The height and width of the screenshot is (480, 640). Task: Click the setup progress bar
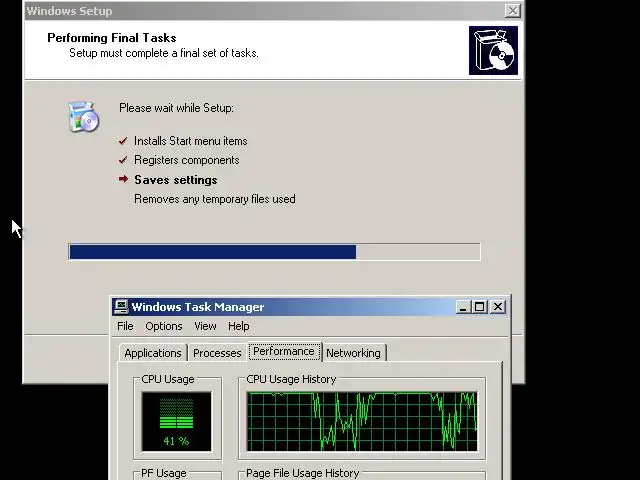point(274,252)
